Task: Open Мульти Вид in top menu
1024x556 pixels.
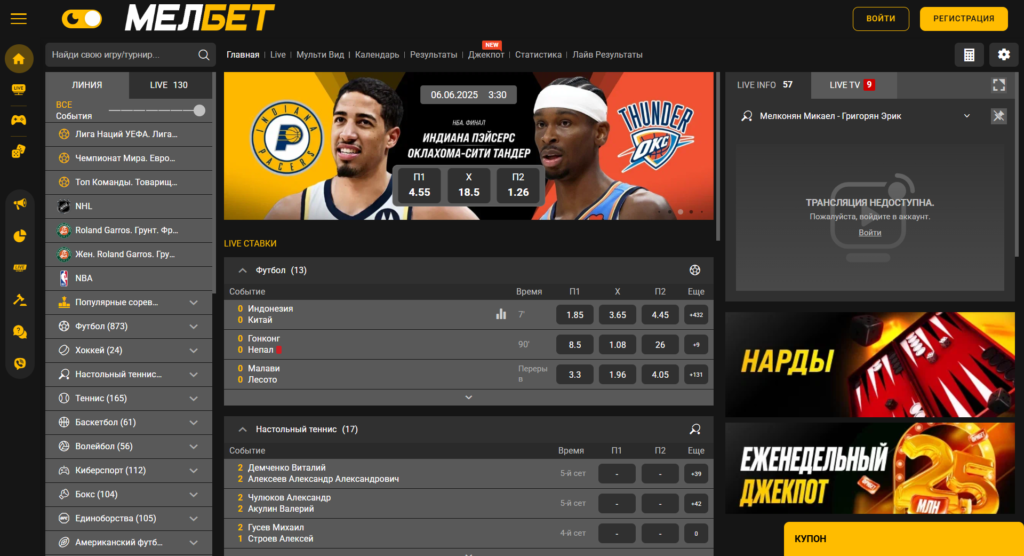Action: click(320, 55)
